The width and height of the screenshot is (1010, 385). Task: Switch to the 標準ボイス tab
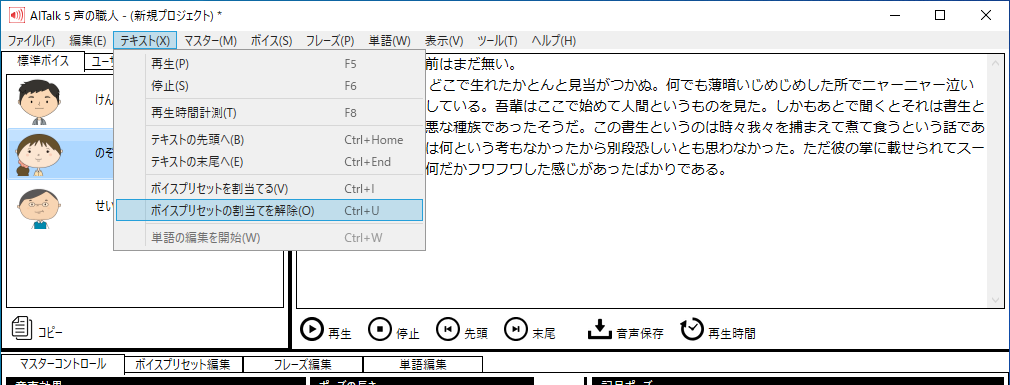click(x=43, y=61)
